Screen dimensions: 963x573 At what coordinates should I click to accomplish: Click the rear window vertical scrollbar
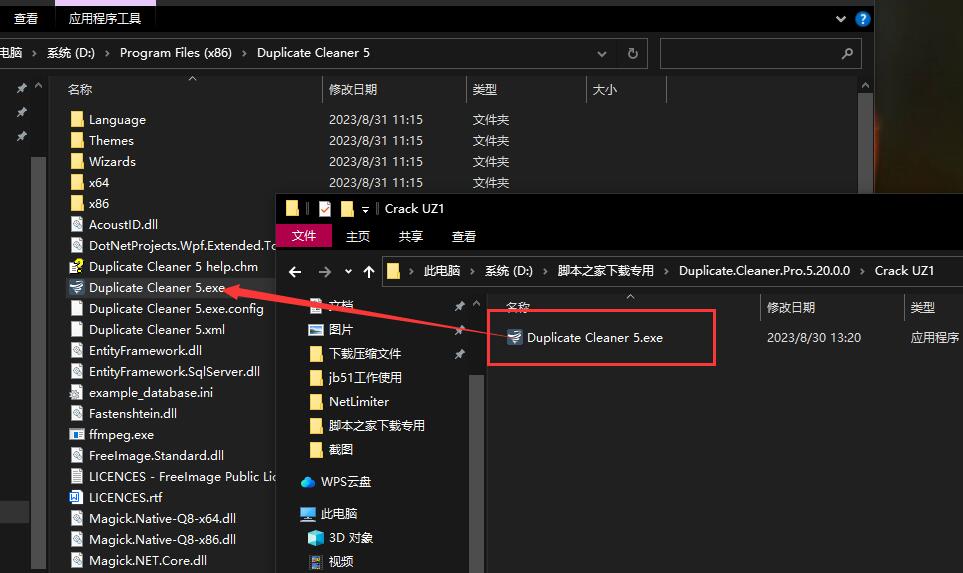pos(865,141)
